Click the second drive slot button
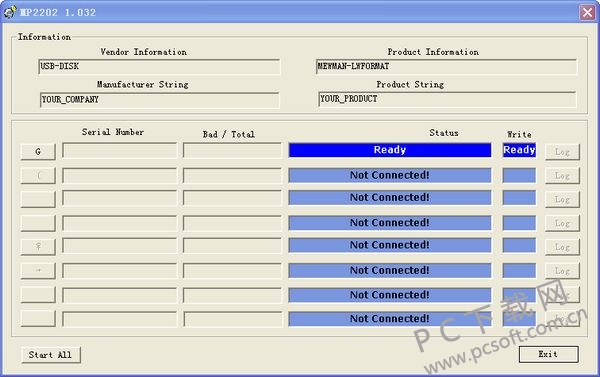This screenshot has height=377, width=600. 38,176
